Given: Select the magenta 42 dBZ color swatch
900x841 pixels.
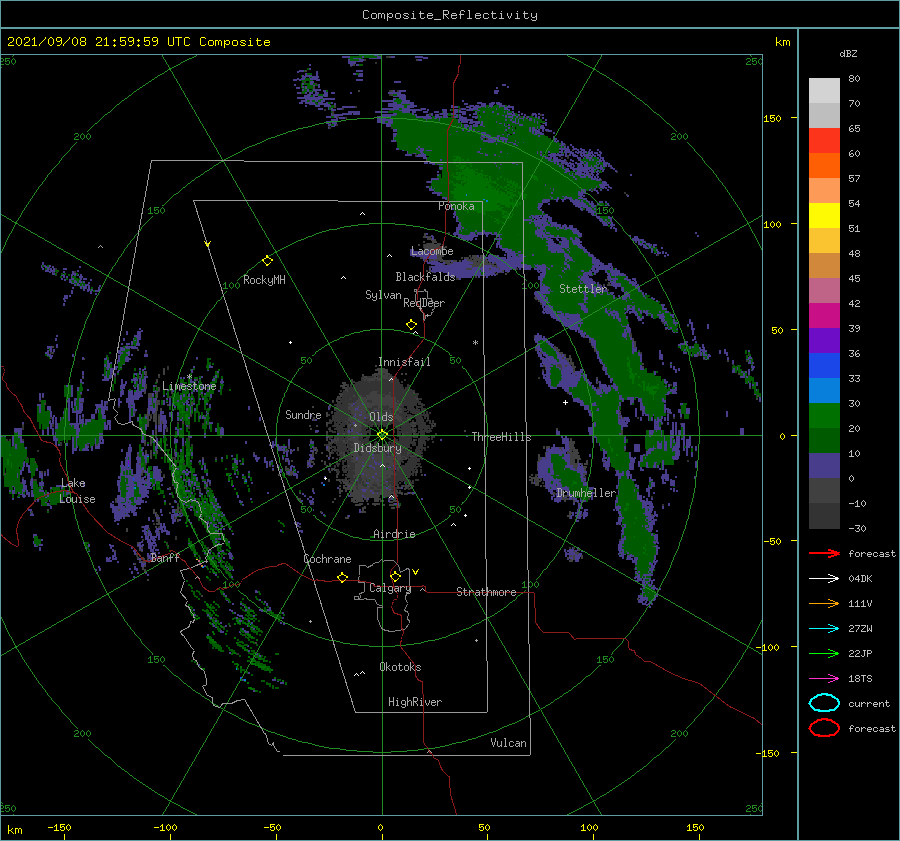Looking at the screenshot, I should [824, 316].
